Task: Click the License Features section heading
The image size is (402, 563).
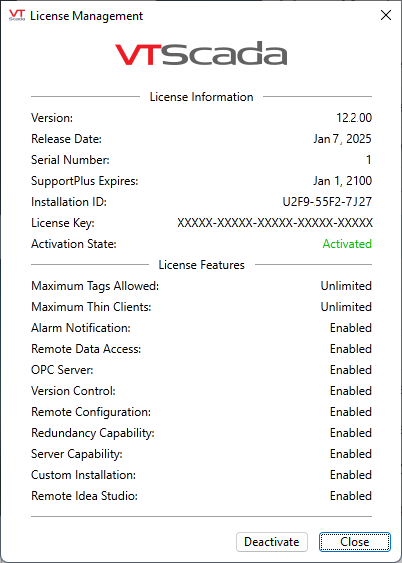Action: [201, 265]
